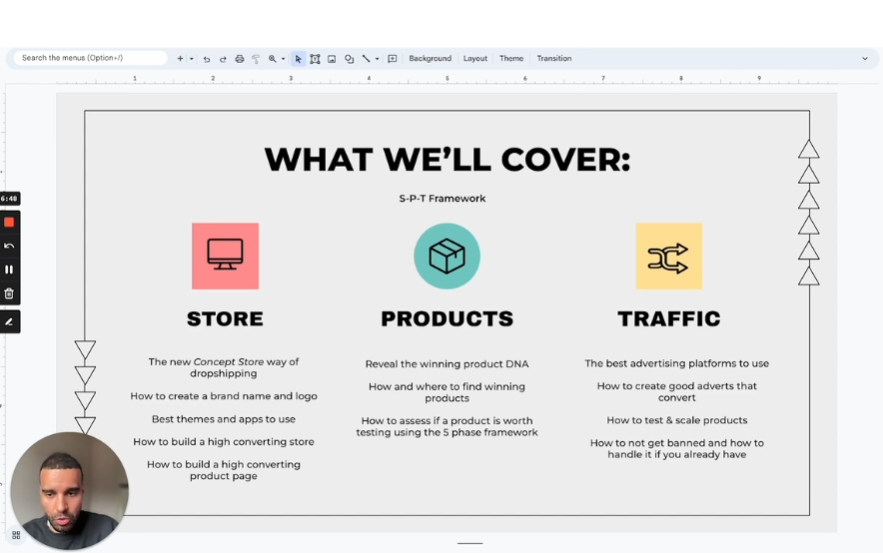Click the Theme button
Screen dimensions: 883x553
click(511, 59)
